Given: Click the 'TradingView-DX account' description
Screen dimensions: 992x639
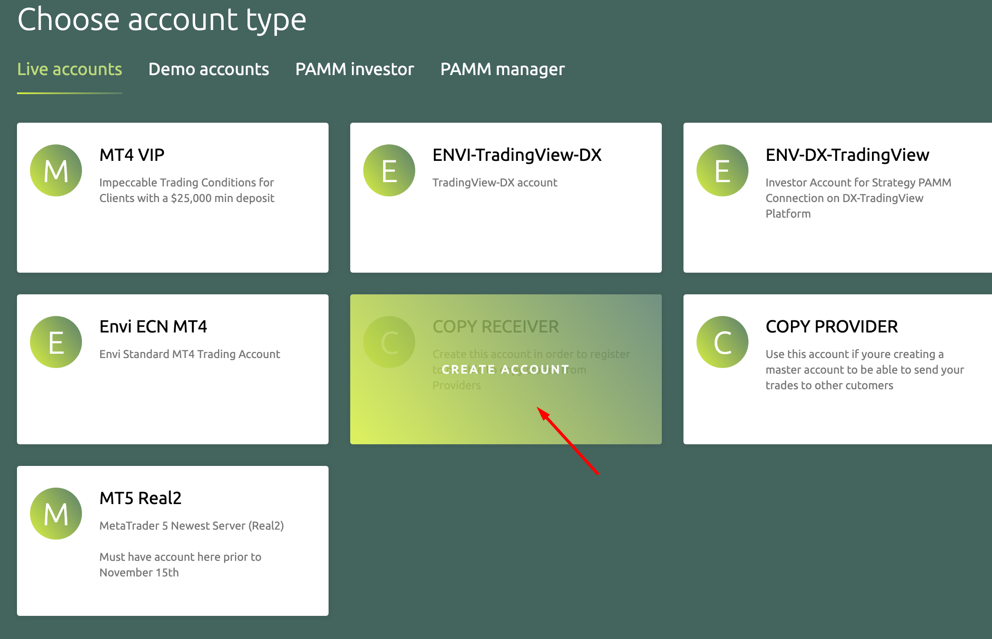Looking at the screenshot, I should tap(495, 183).
